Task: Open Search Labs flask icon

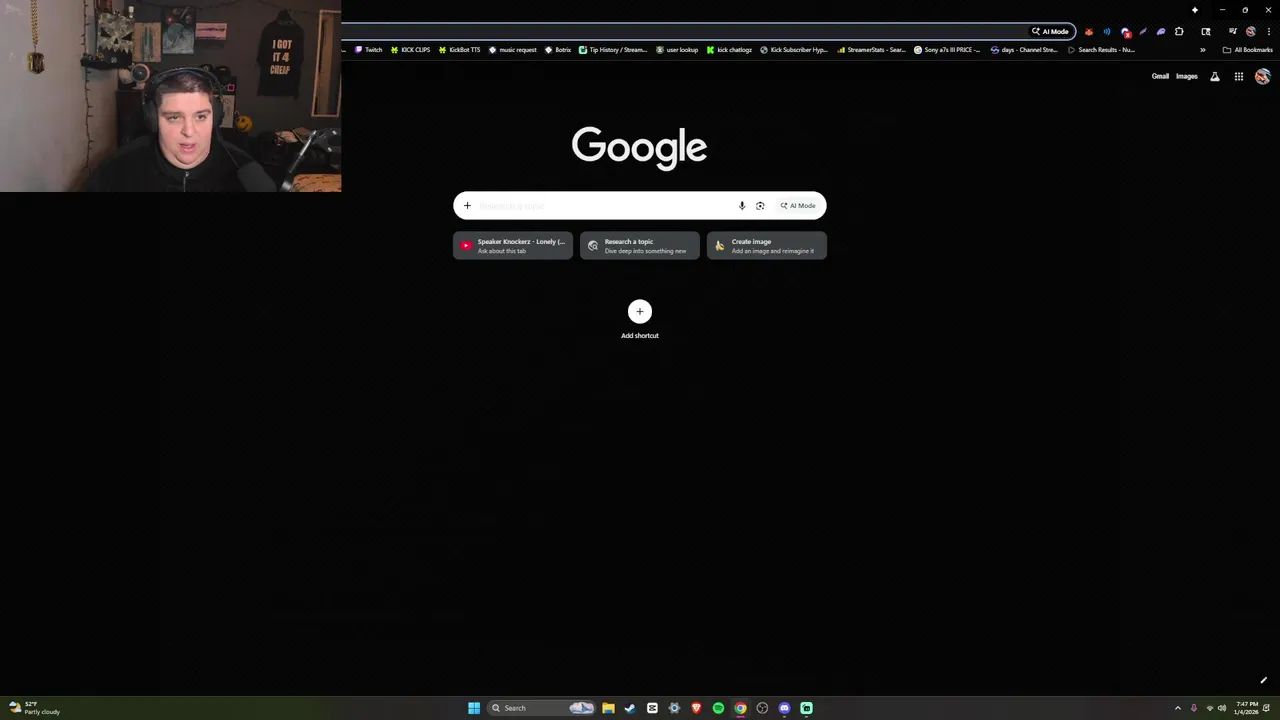Action: tap(1215, 77)
